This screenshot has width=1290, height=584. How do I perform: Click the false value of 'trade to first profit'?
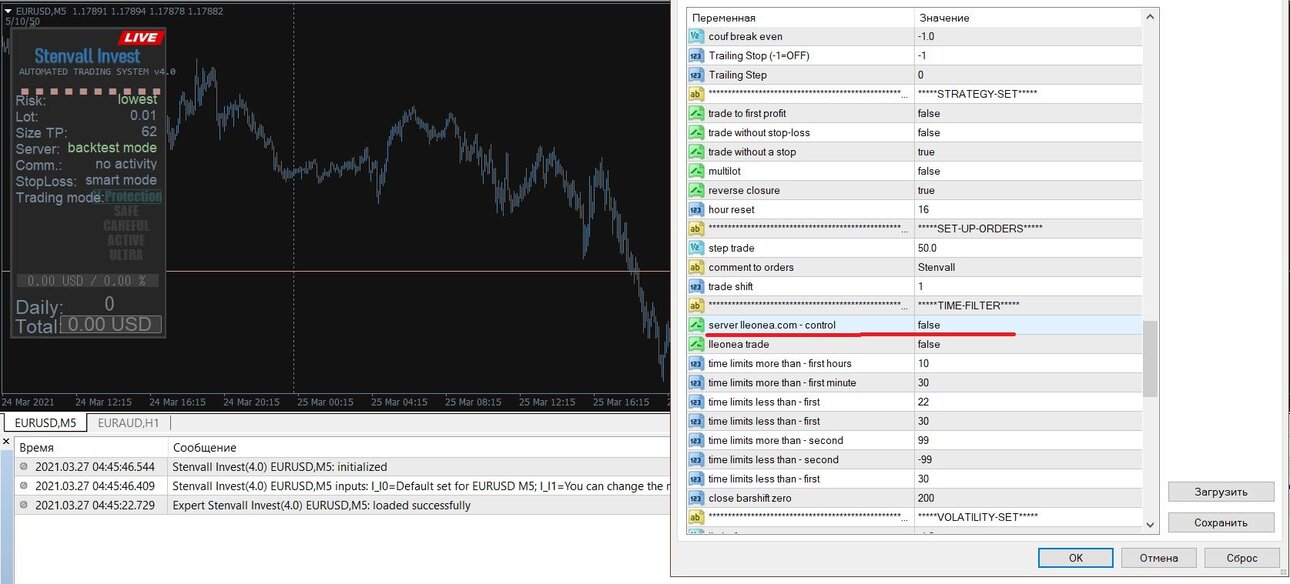click(x=929, y=113)
